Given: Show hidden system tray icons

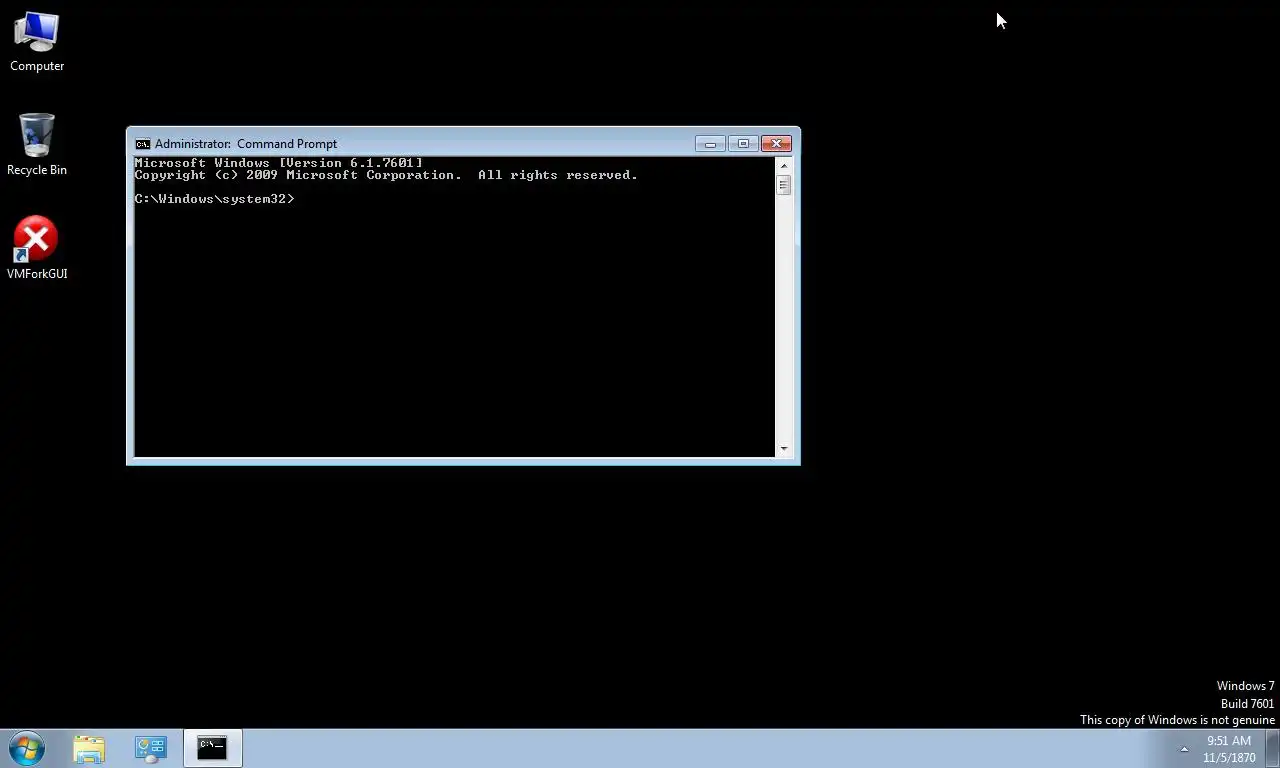Looking at the screenshot, I should (1184, 749).
